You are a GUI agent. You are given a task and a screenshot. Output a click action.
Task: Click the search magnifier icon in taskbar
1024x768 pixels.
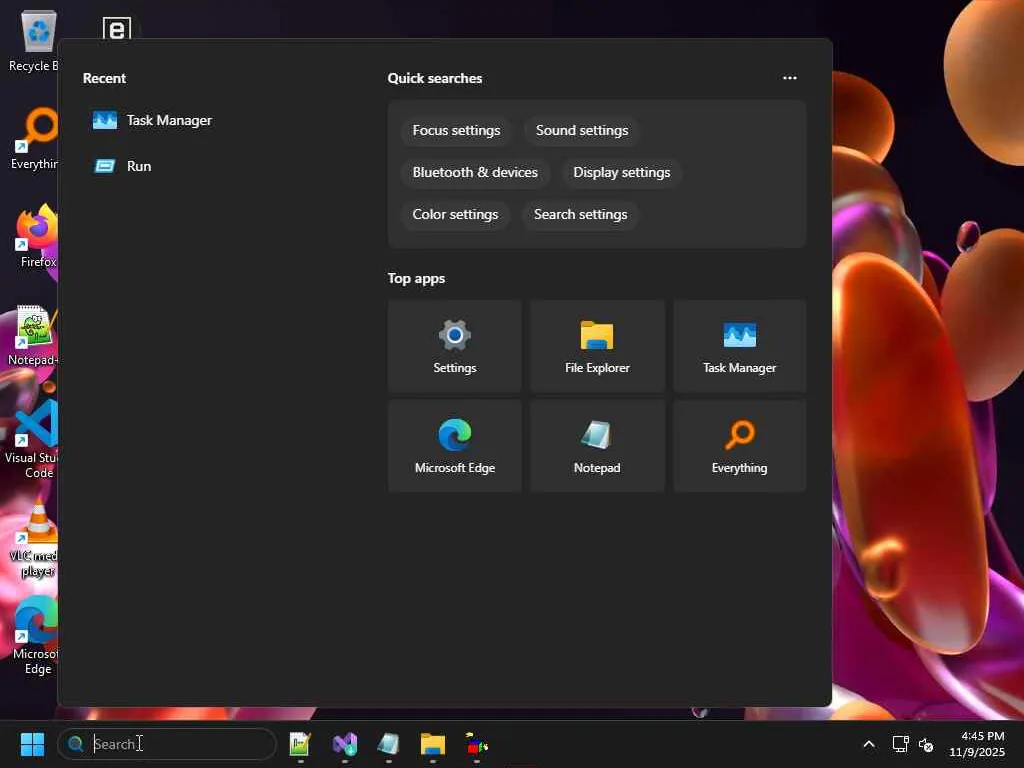[76, 744]
